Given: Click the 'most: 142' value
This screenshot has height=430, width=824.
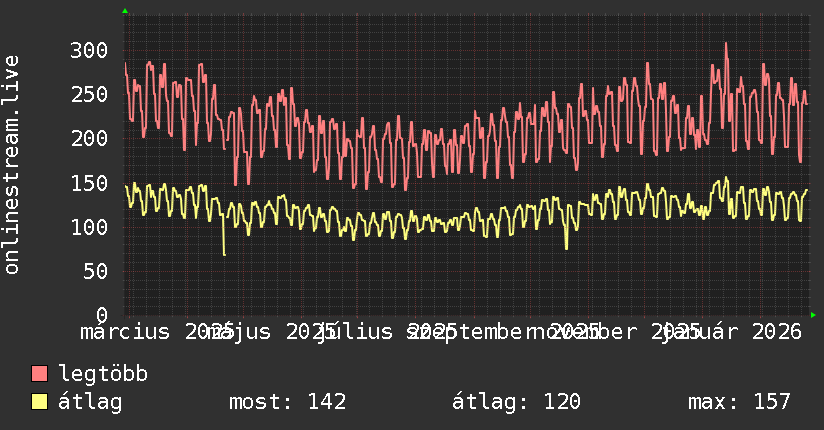Looking at the screenshot, I should click(287, 402).
